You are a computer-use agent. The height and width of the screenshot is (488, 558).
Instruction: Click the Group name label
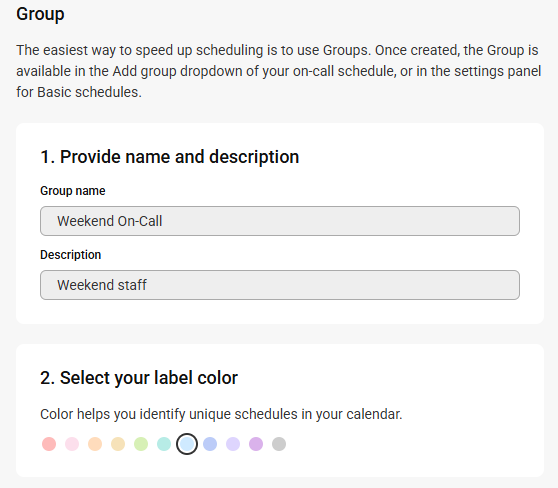[73, 191]
